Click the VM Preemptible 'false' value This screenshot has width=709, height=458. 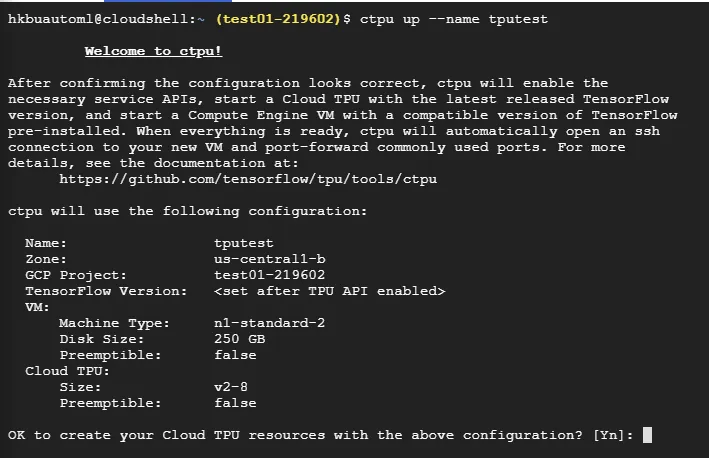click(235, 355)
